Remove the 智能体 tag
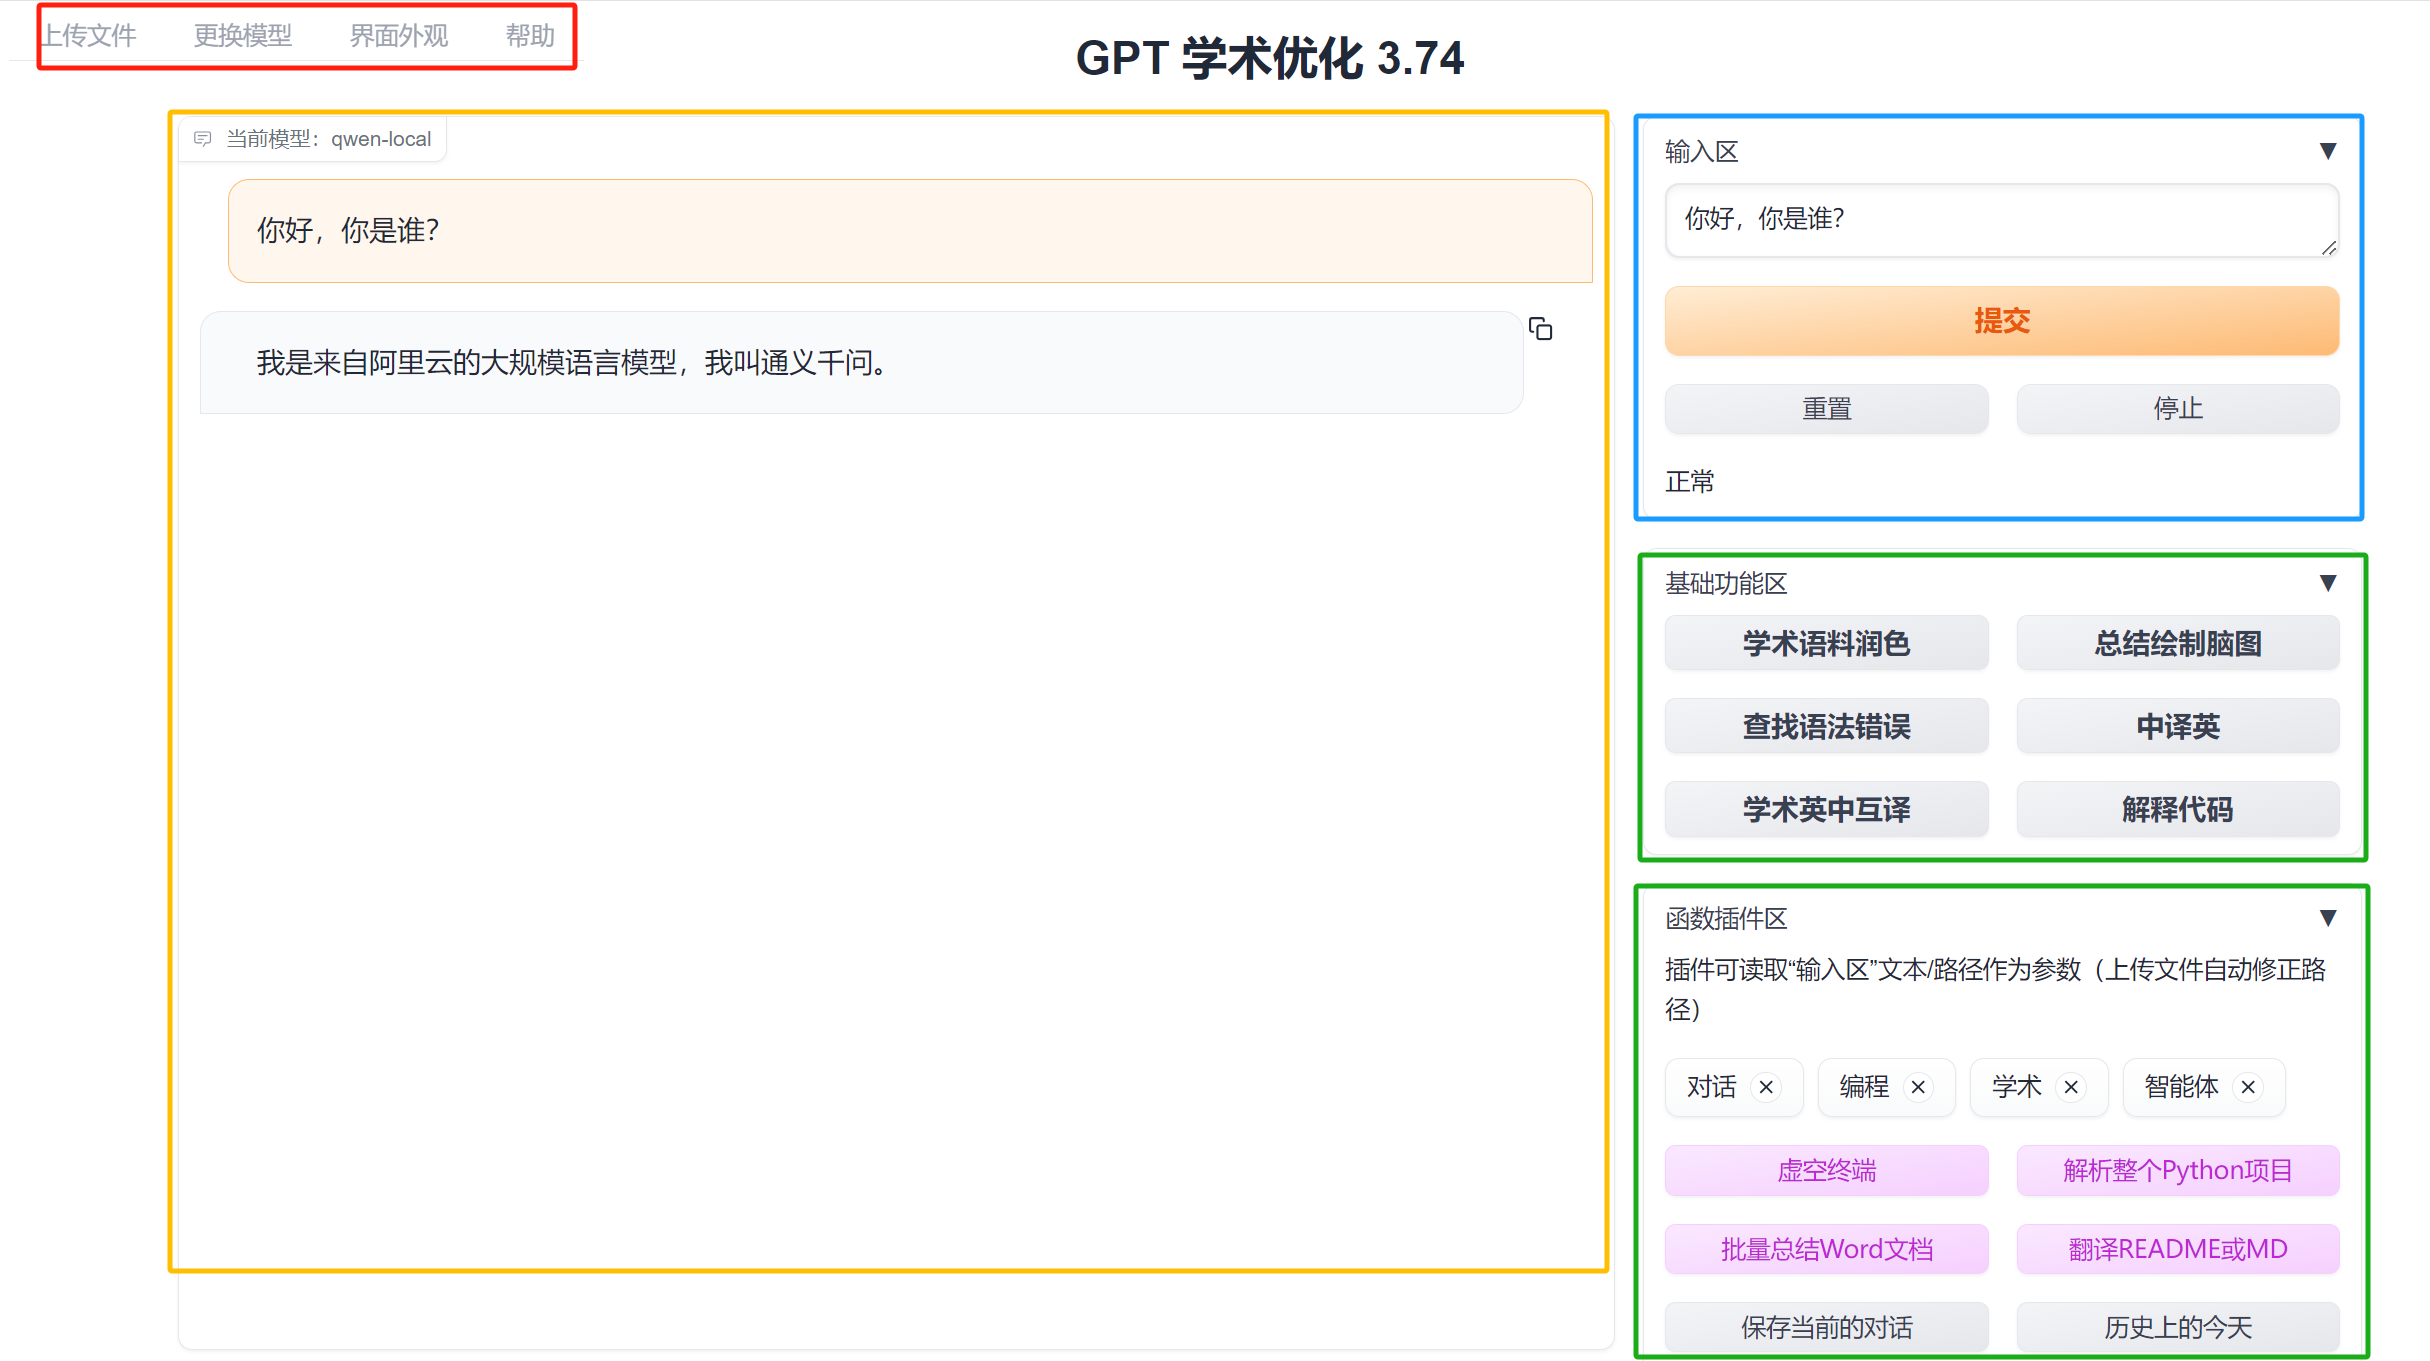Screen dimensions: 2430x1361 pyautogui.click(x=2248, y=1087)
